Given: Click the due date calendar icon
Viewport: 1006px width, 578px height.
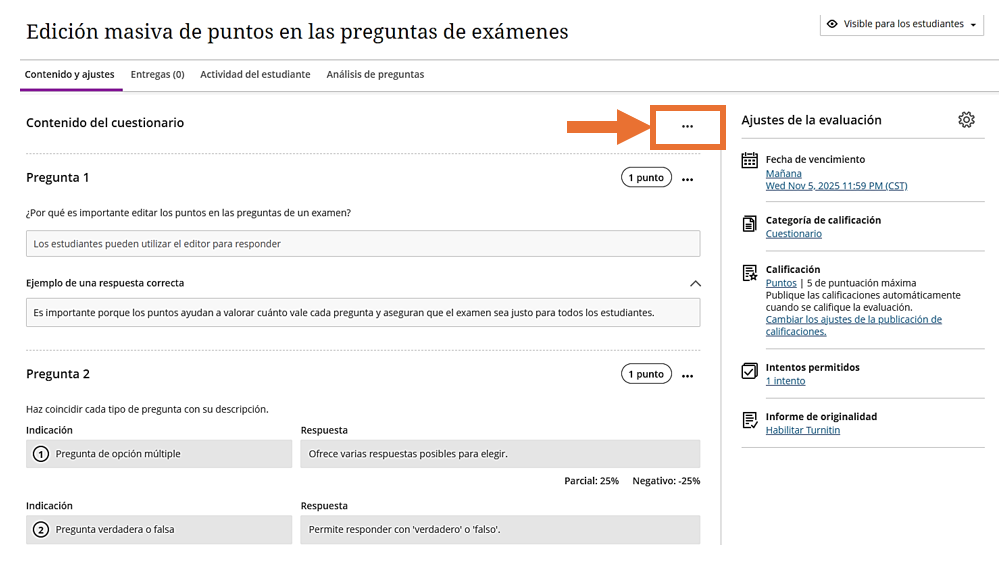Looking at the screenshot, I should pyautogui.click(x=750, y=161).
